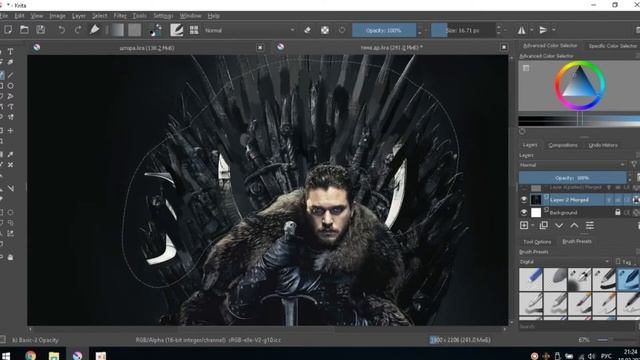
Task: Toggle lock on Background layer
Action: pyautogui.click(x=618, y=212)
